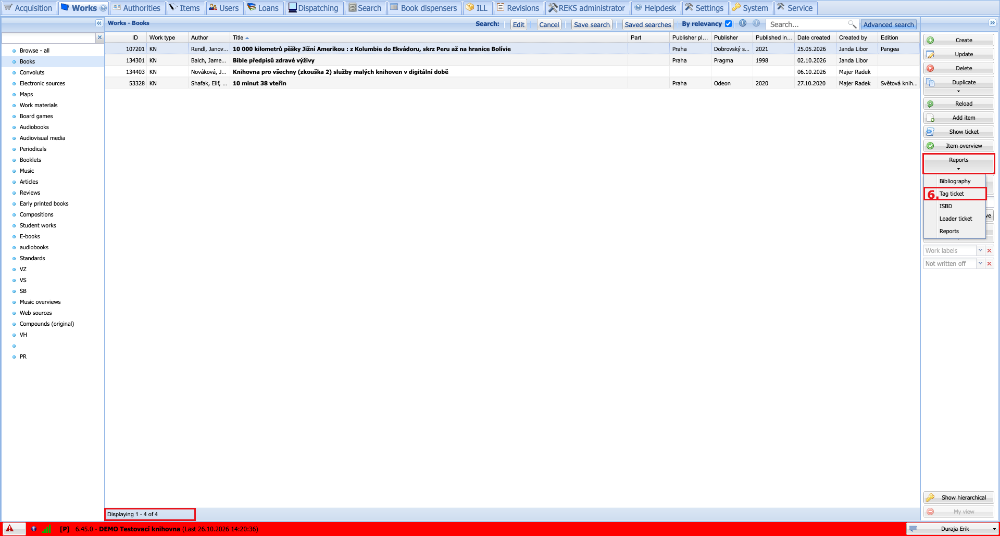
Task: Click the Save search button
Action: (x=591, y=24)
